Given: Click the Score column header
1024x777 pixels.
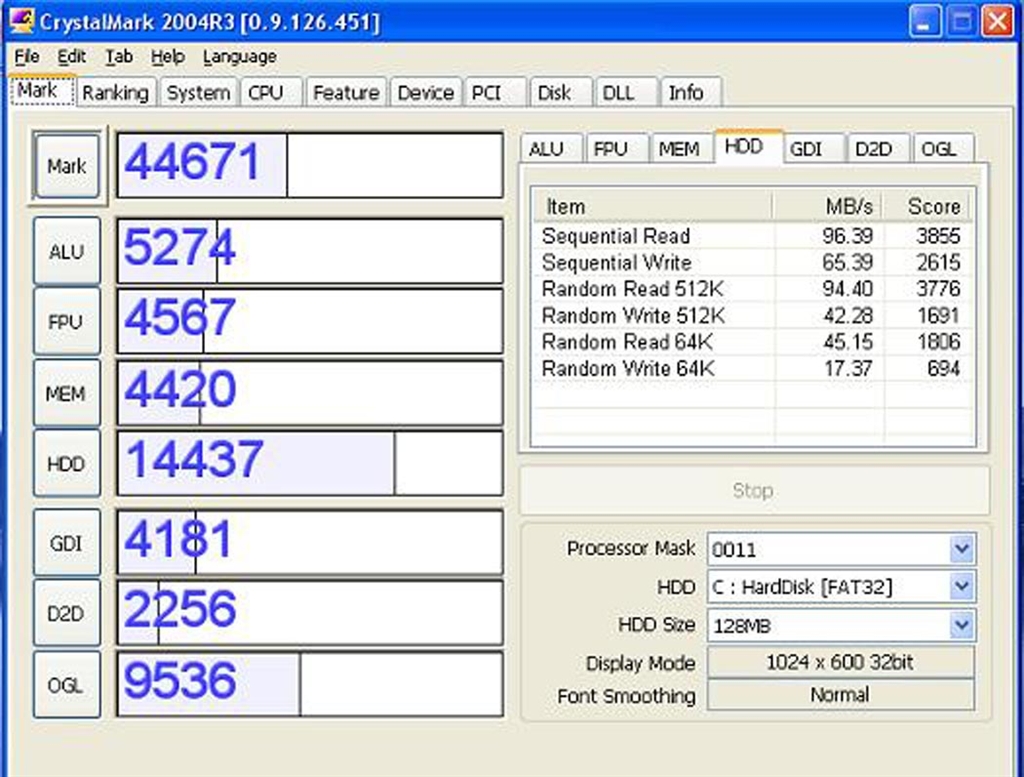Looking at the screenshot, I should 926,206.
